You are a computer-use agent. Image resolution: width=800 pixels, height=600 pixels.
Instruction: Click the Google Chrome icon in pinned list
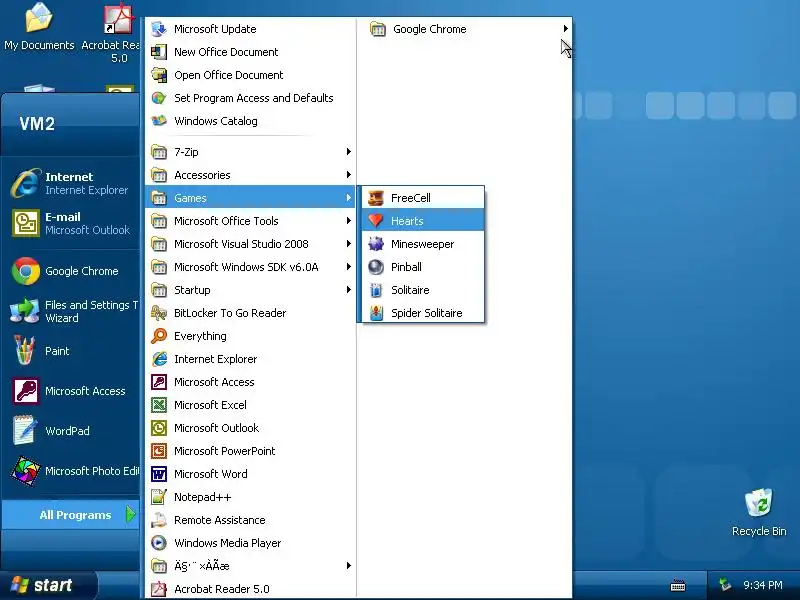[x=26, y=271]
